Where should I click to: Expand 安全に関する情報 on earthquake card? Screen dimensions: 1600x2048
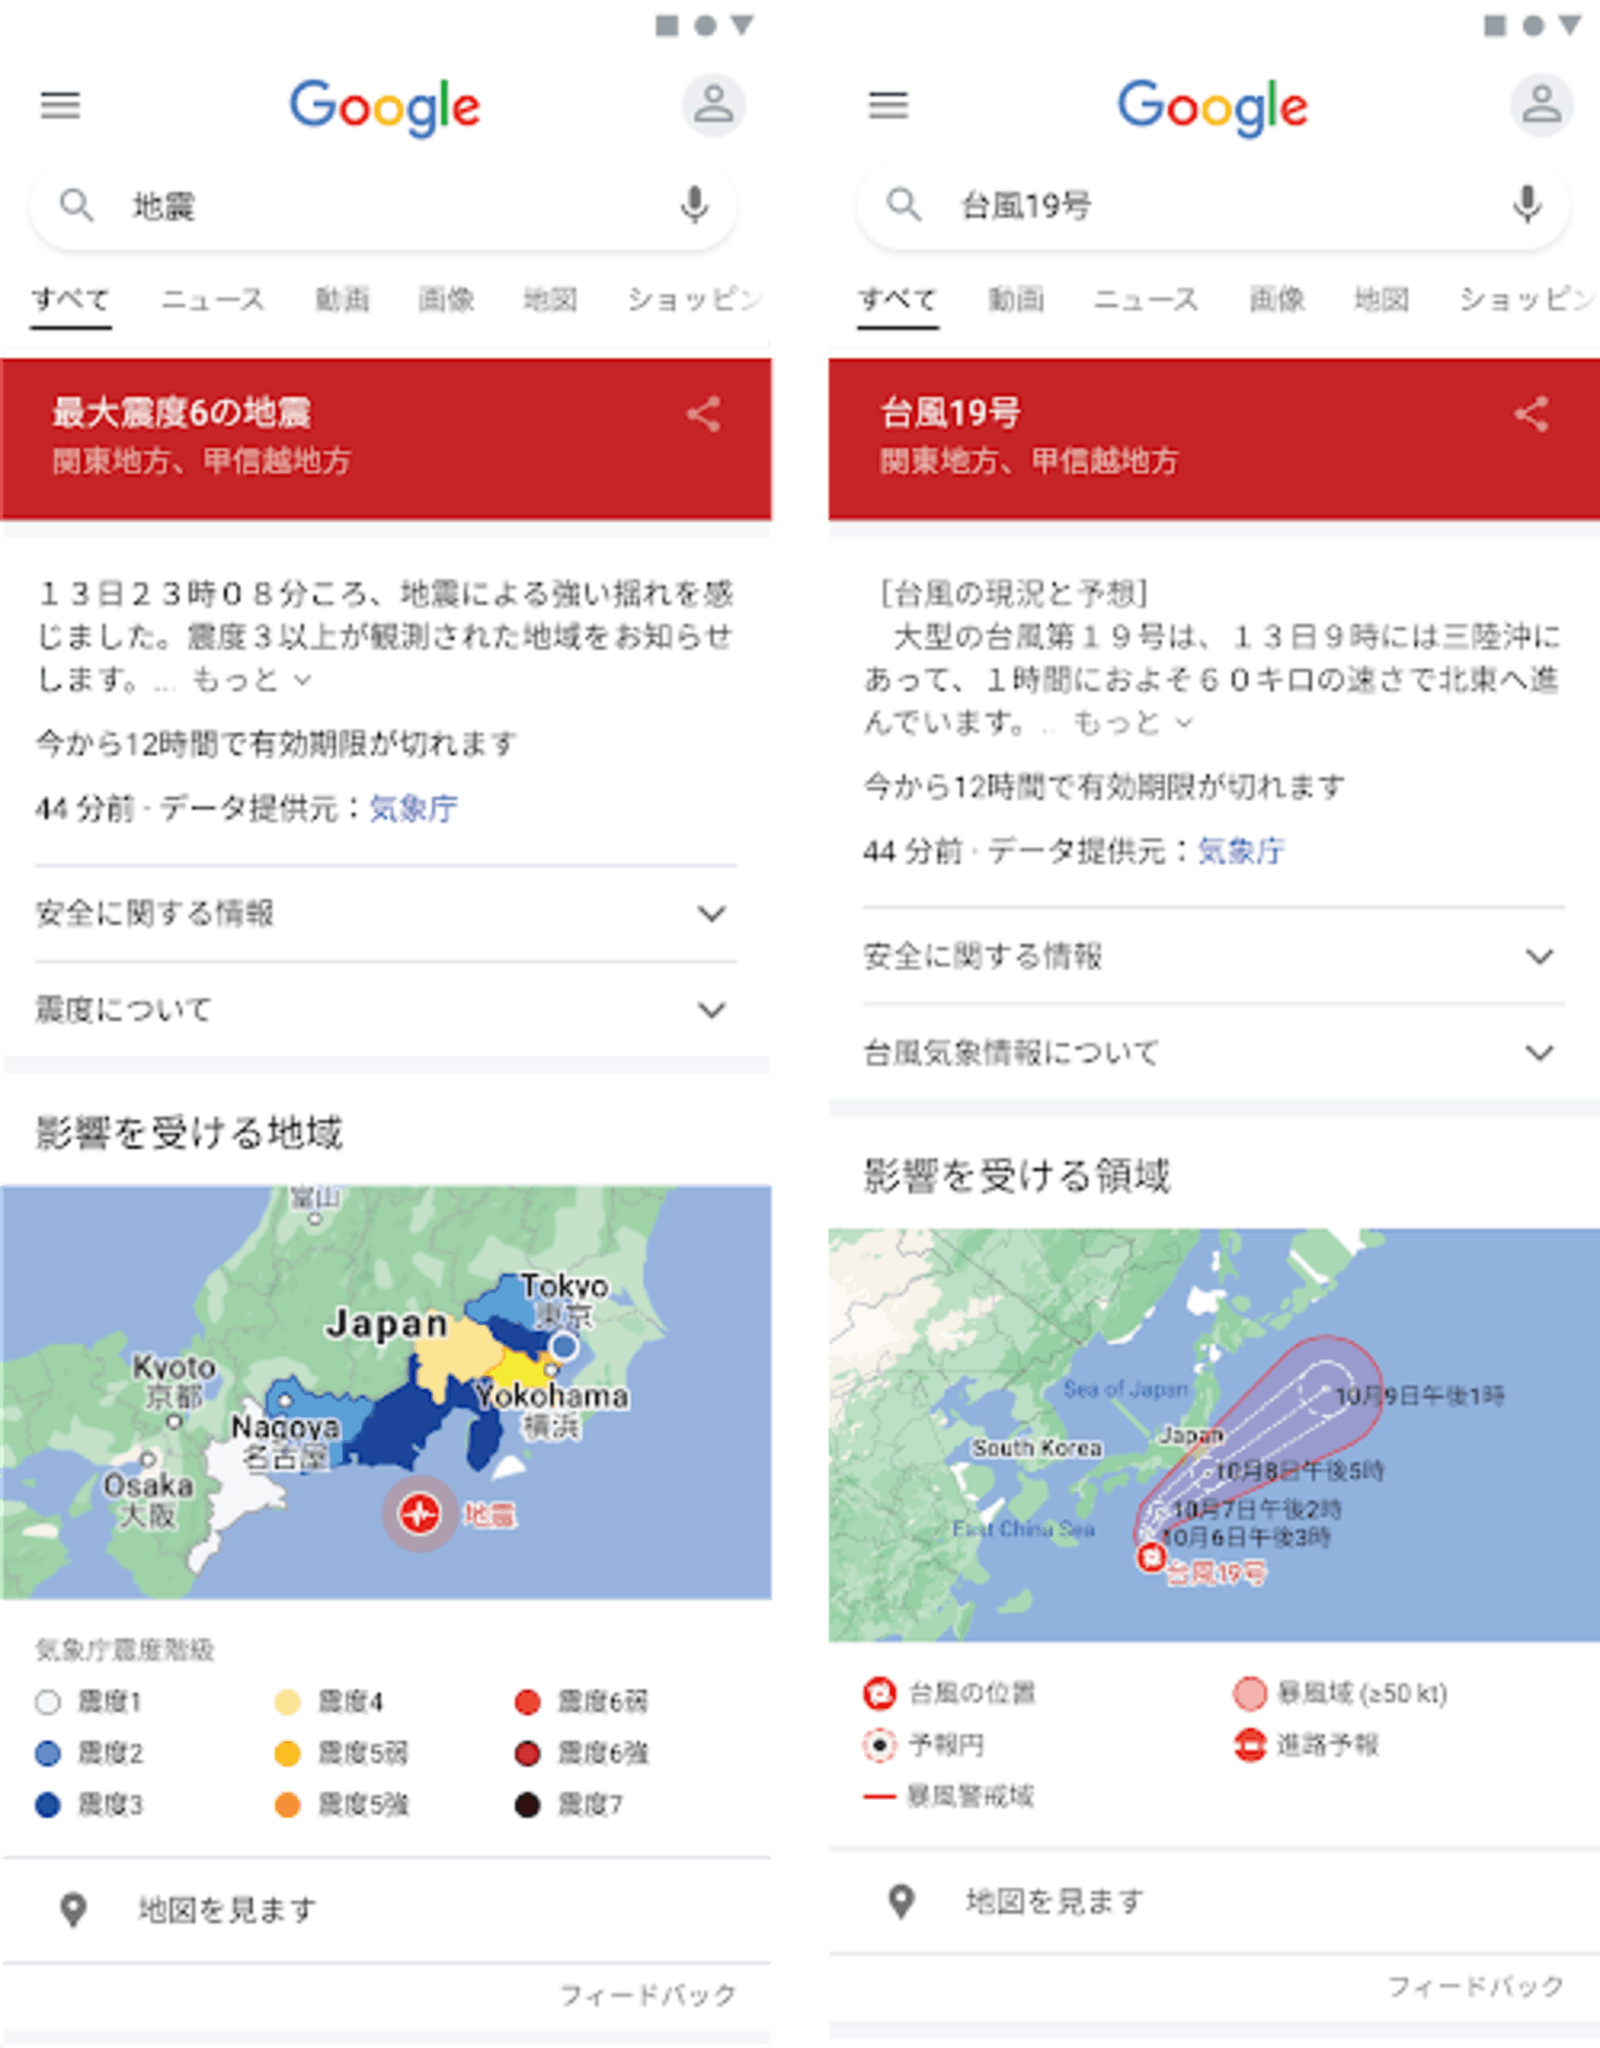386,913
